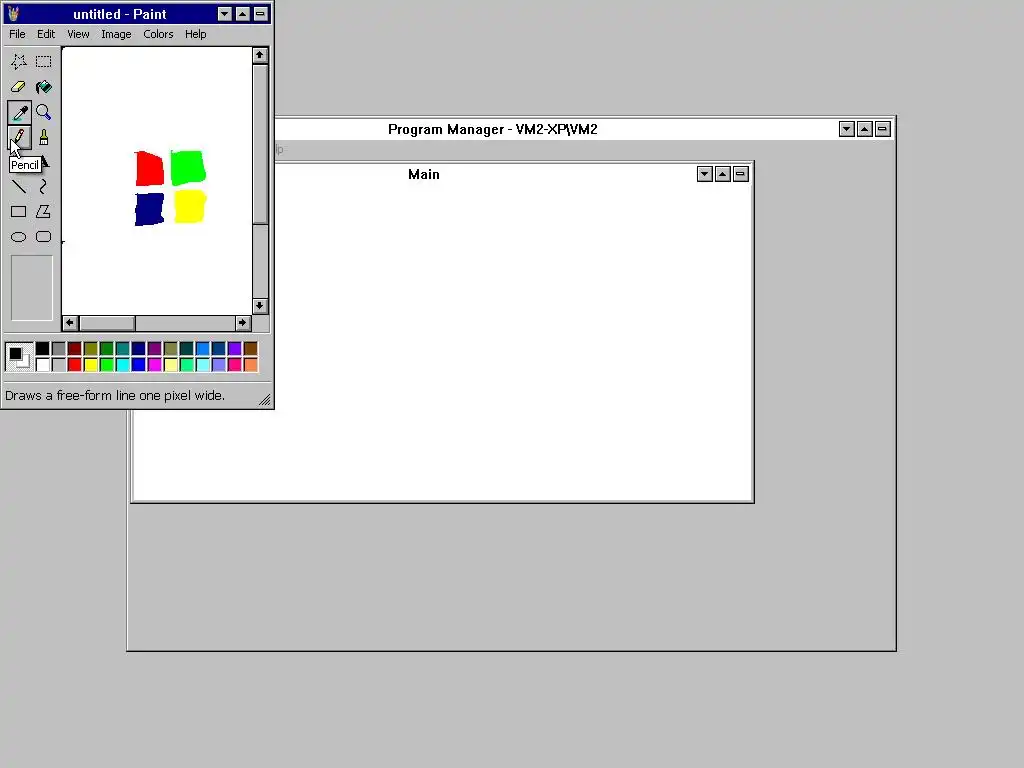Screen dimensions: 1024x768
Task: Click the canvas scroll right arrow
Action: pyautogui.click(x=242, y=323)
